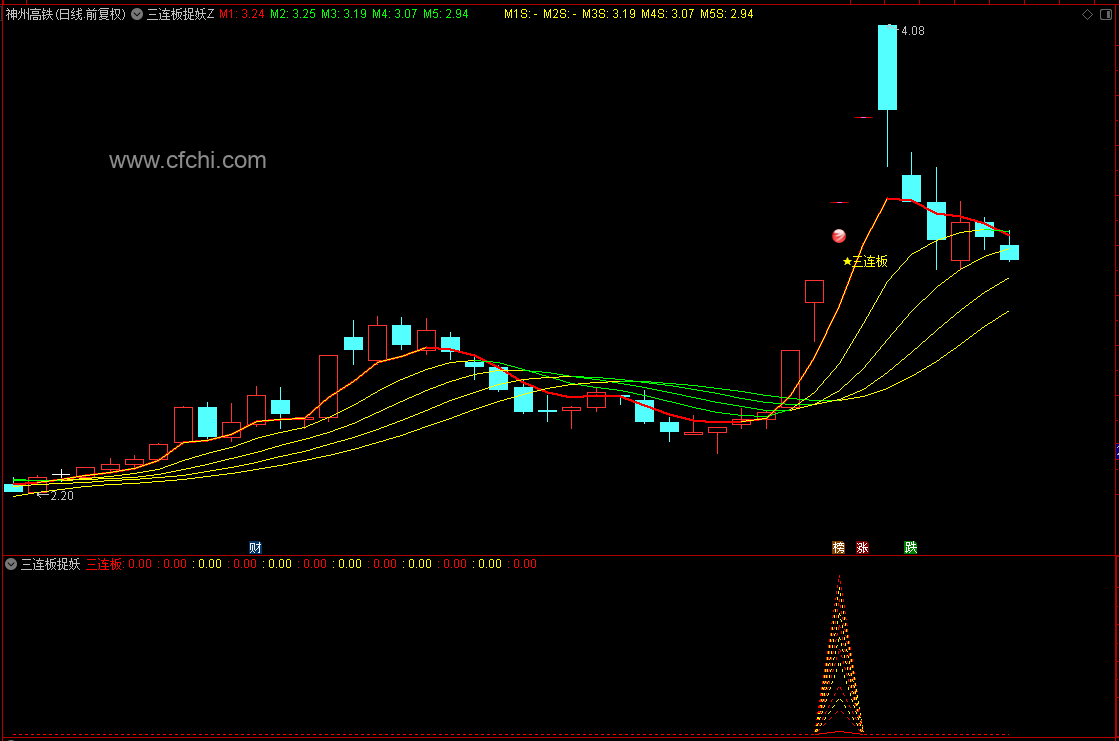
Task: Click the 三连板捉妖Z indicator name
Action: point(181,14)
